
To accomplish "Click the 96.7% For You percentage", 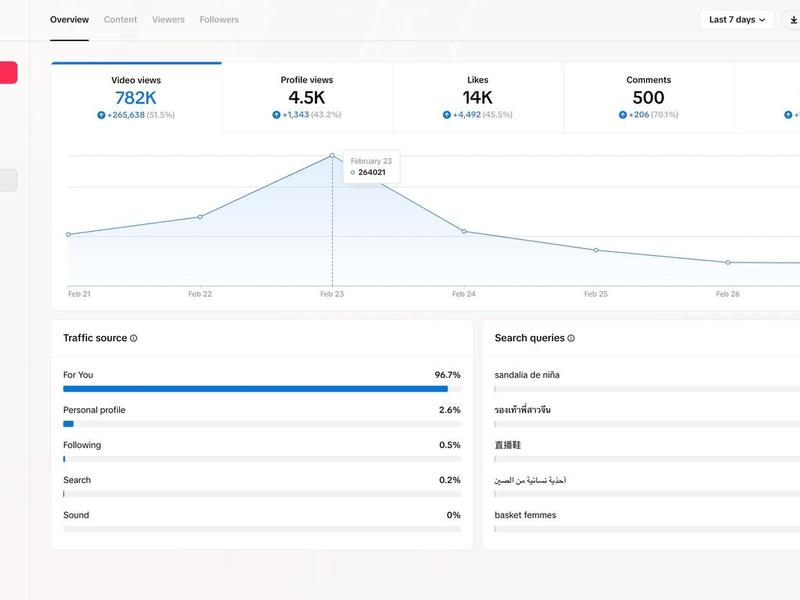I will [447, 375].
